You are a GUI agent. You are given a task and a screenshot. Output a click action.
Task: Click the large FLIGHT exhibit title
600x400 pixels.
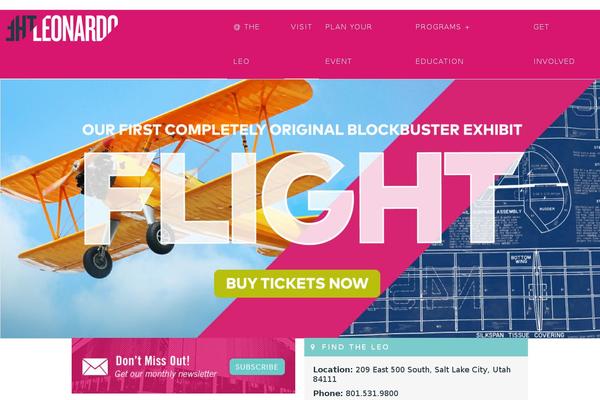click(x=302, y=199)
